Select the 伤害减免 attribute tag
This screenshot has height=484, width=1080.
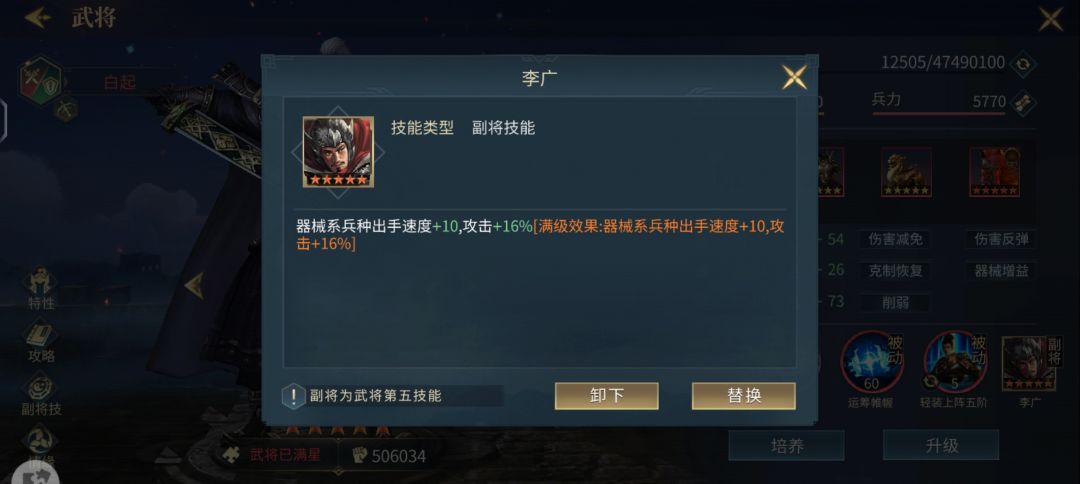pyautogui.click(x=895, y=240)
